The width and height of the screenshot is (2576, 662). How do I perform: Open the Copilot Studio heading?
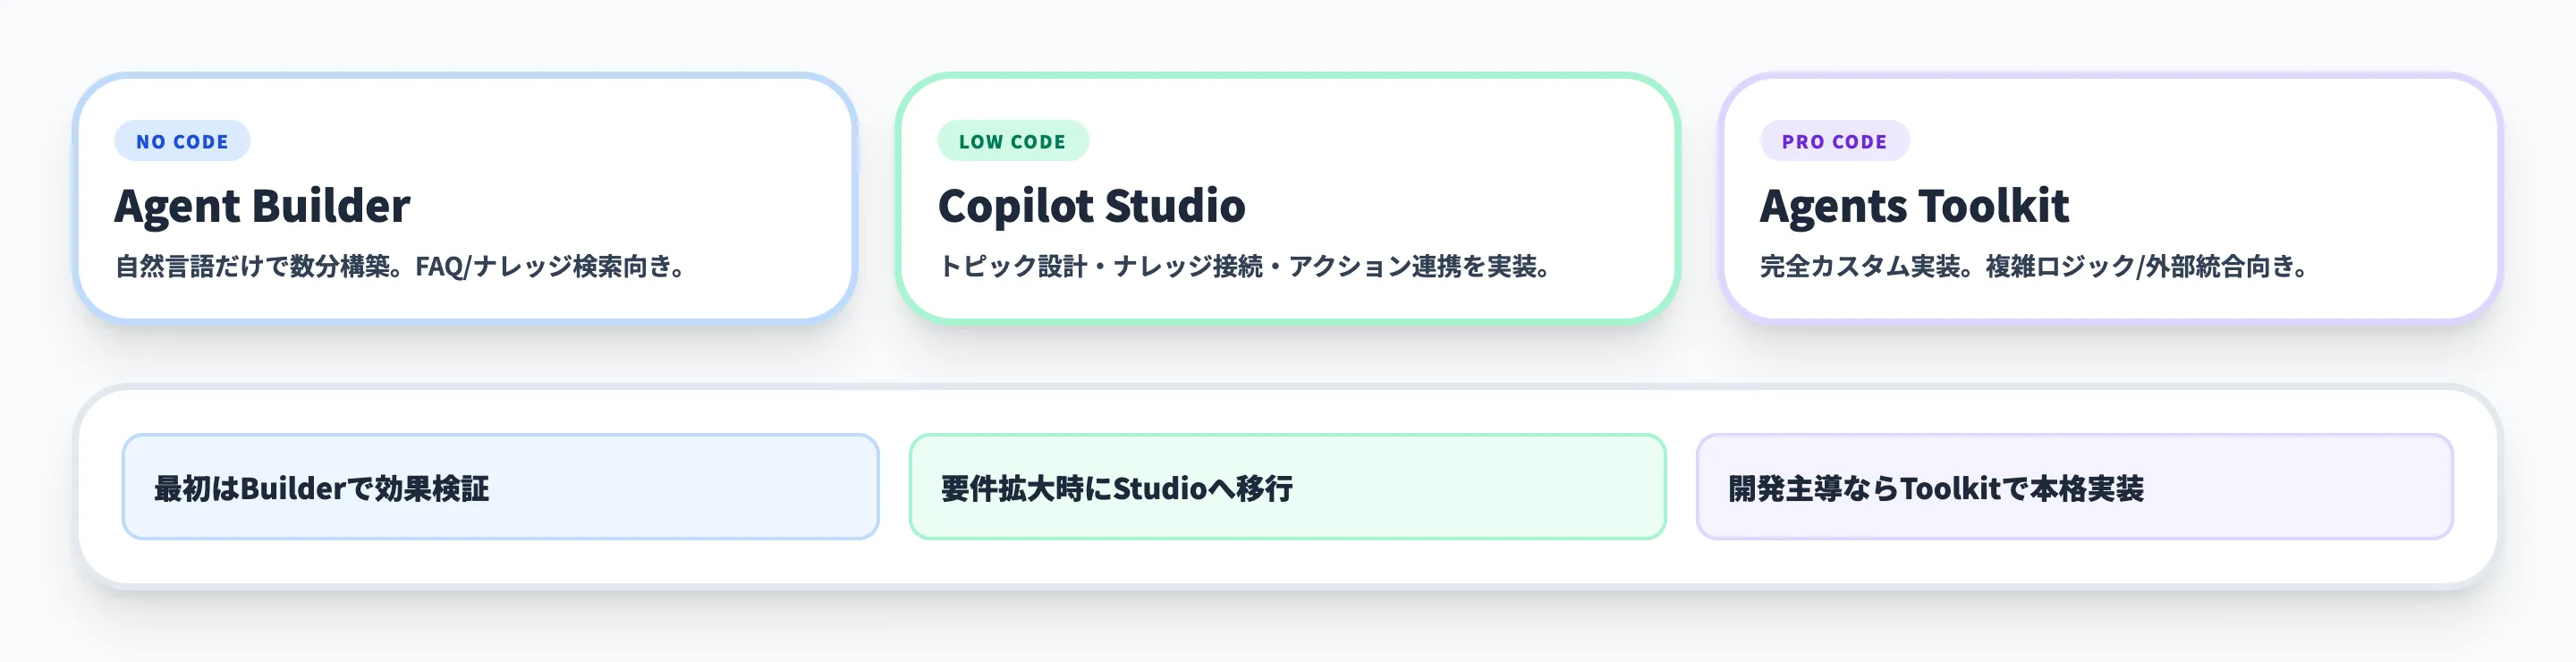1091,206
